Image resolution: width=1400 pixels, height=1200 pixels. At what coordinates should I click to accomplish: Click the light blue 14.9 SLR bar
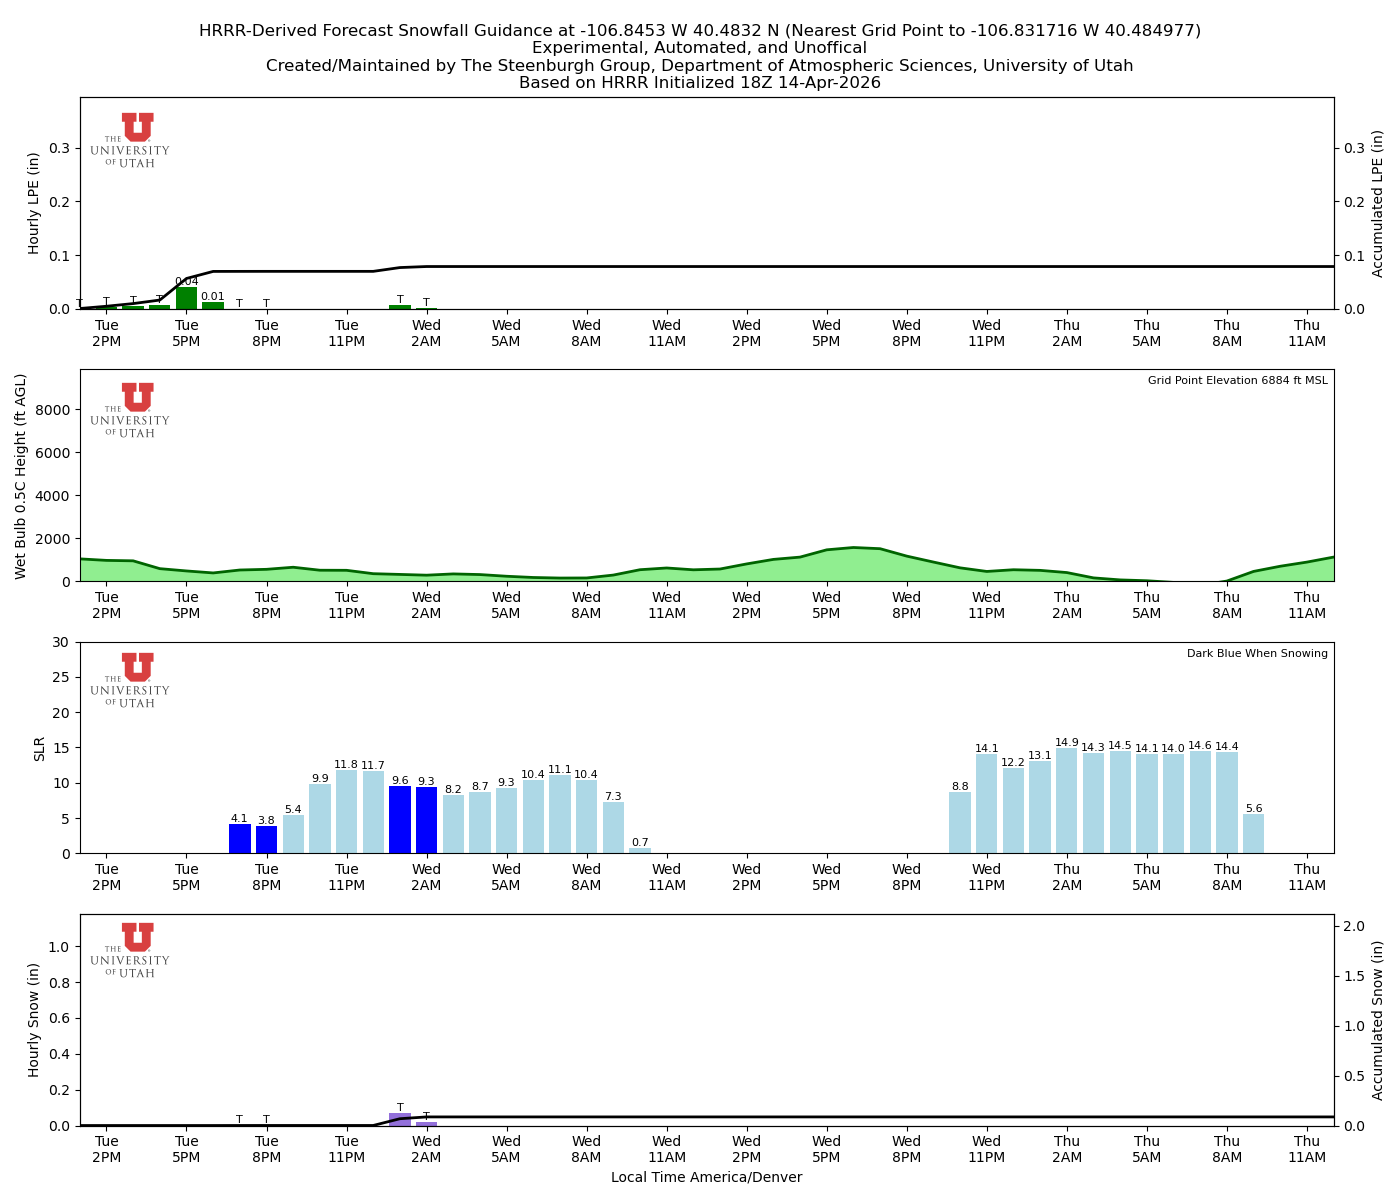click(x=1068, y=800)
